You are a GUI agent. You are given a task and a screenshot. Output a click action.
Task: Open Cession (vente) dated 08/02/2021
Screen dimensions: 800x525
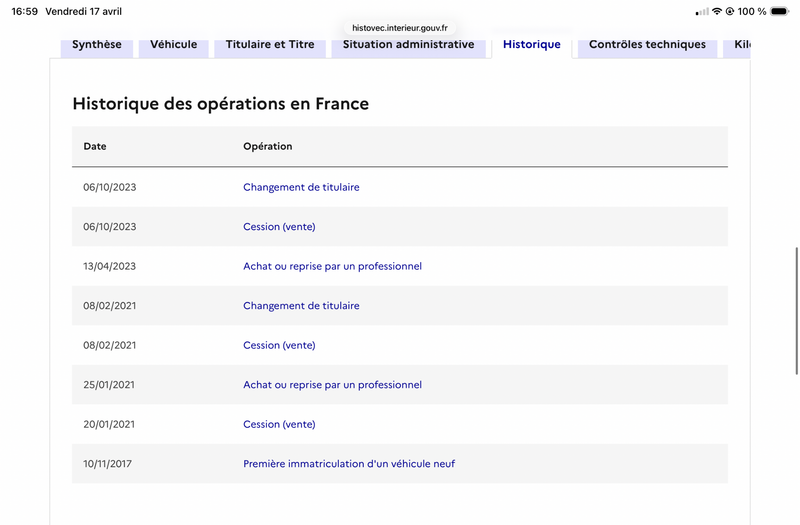pyautogui.click(x=279, y=345)
